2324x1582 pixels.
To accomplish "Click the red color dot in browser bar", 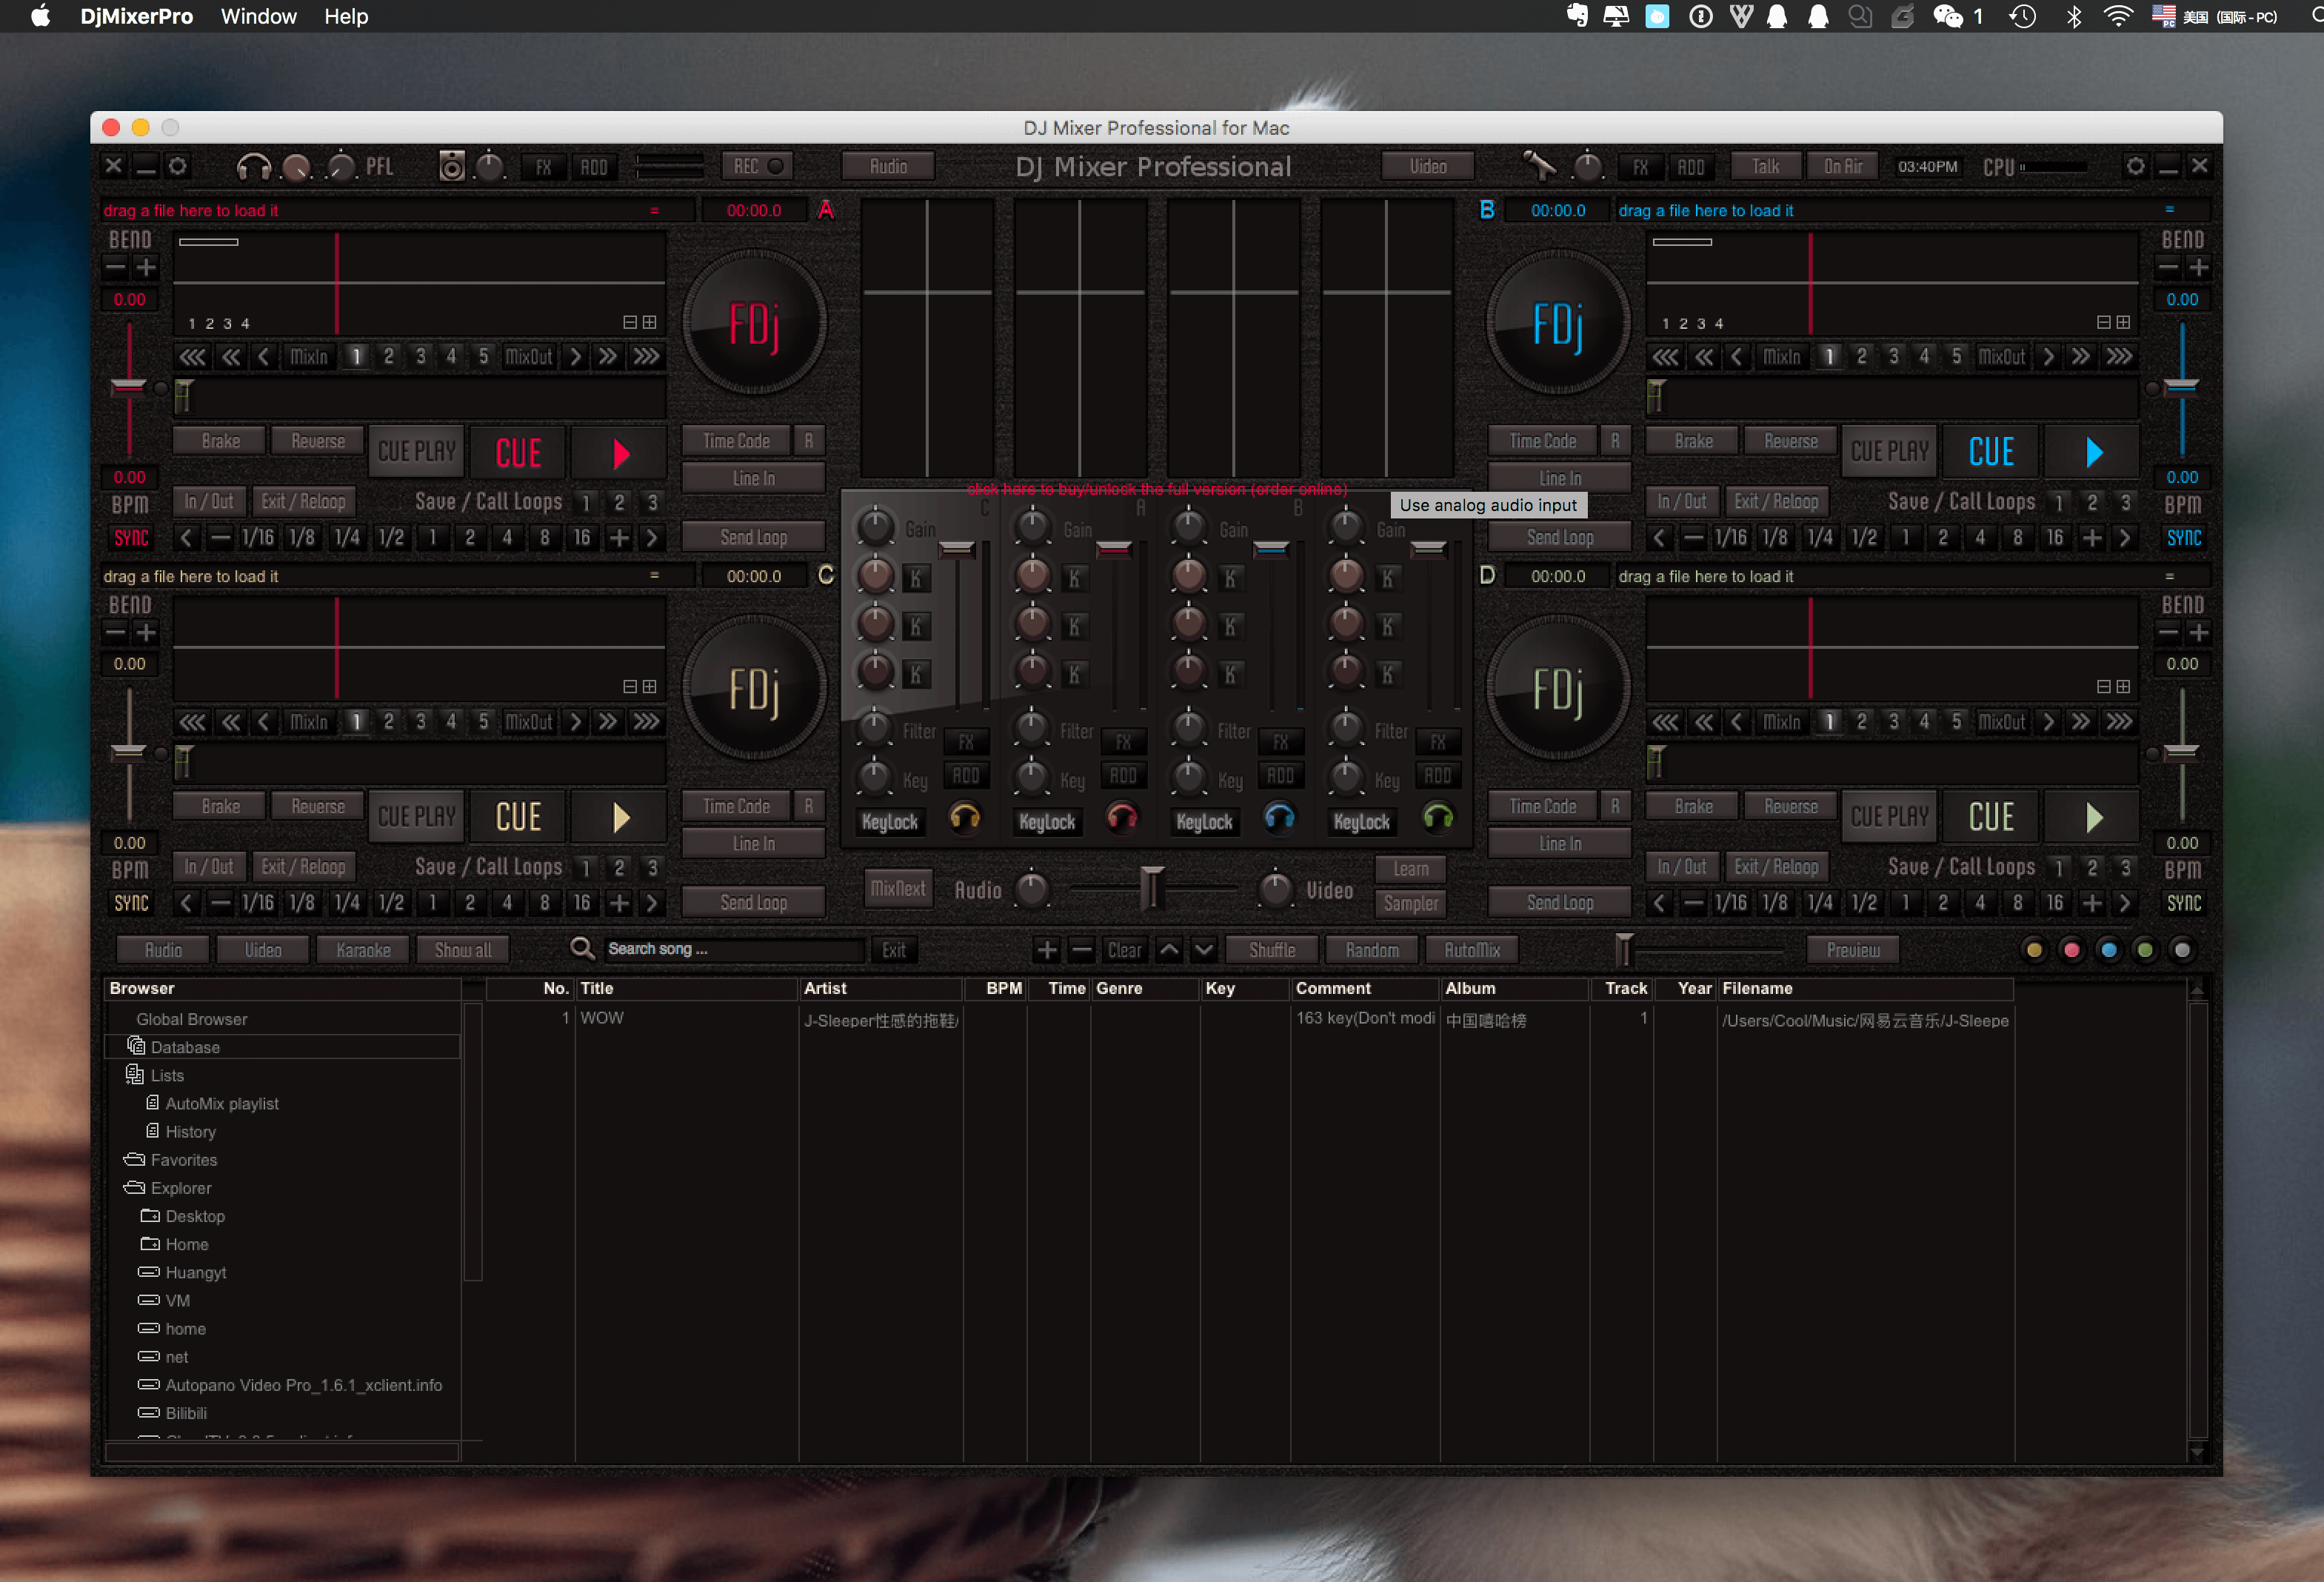I will click(2071, 950).
